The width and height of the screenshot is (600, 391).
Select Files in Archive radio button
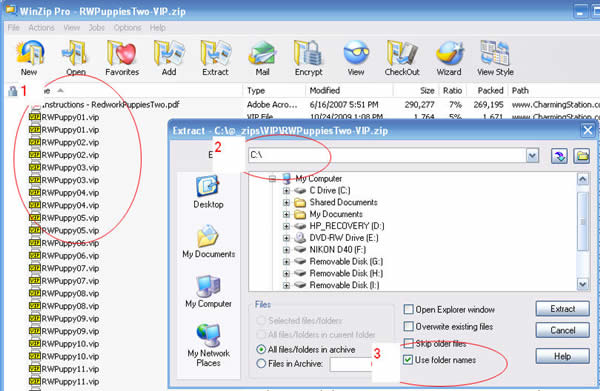(x=261, y=363)
